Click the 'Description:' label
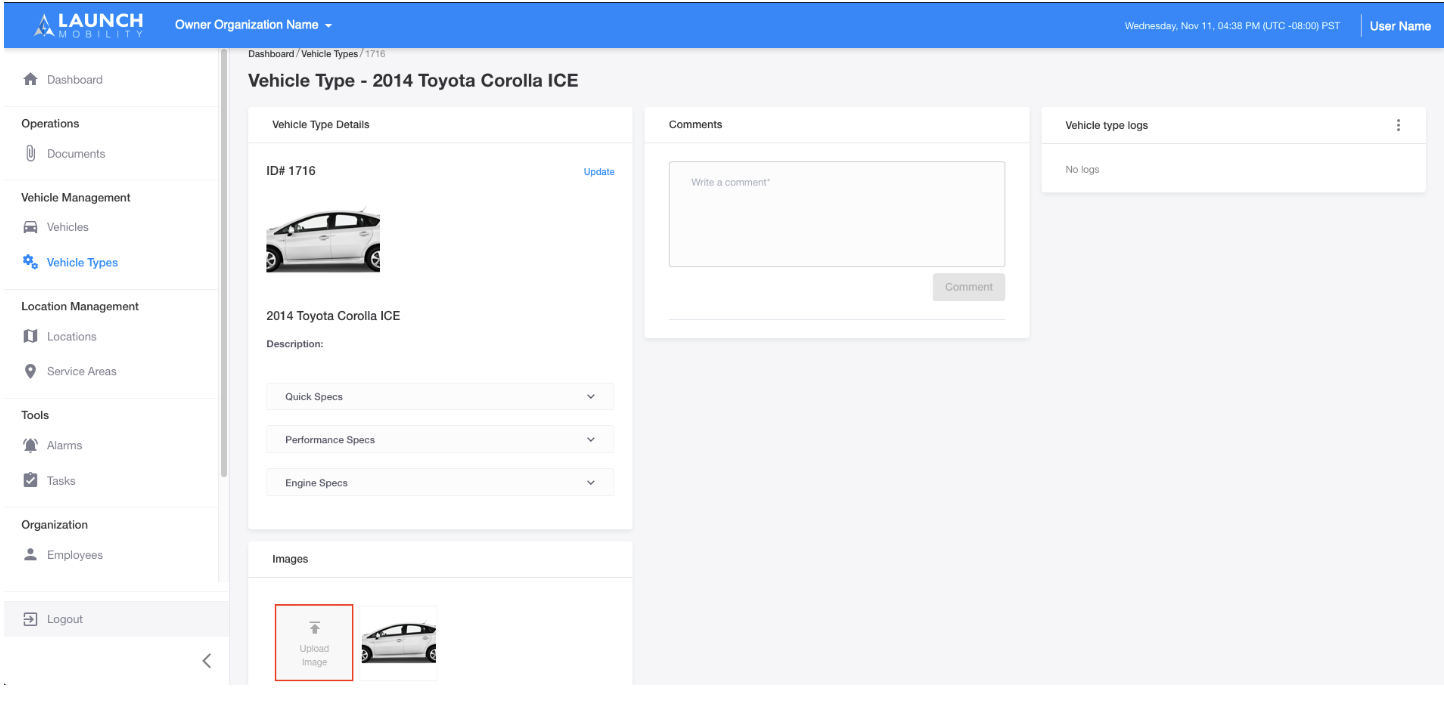 [x=295, y=344]
